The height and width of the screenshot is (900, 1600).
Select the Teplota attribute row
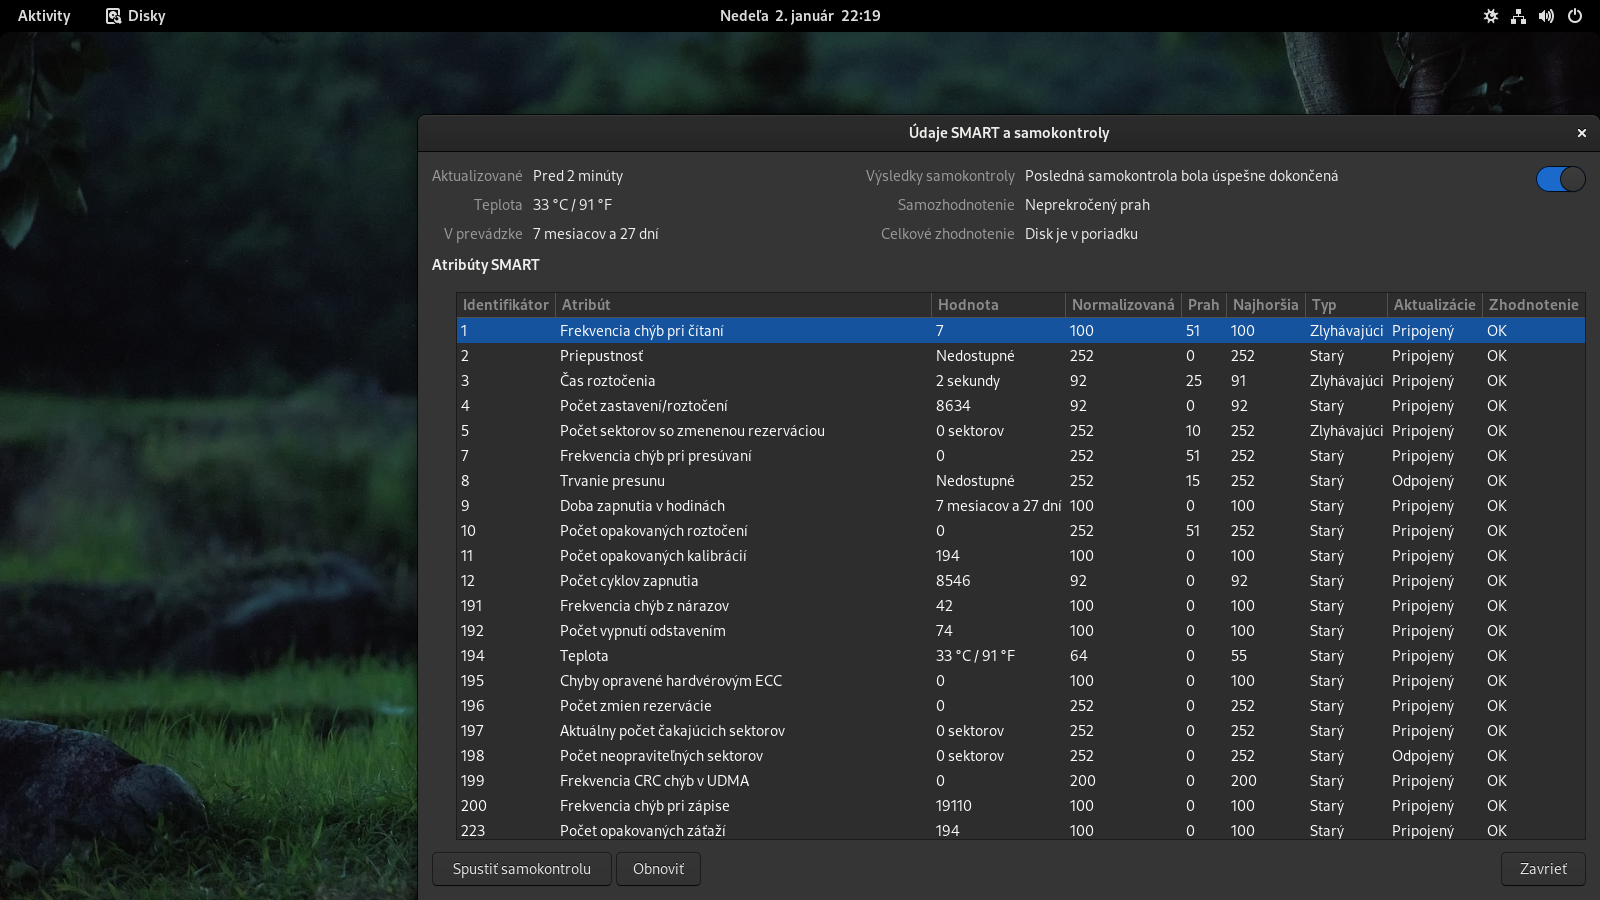(x=584, y=656)
